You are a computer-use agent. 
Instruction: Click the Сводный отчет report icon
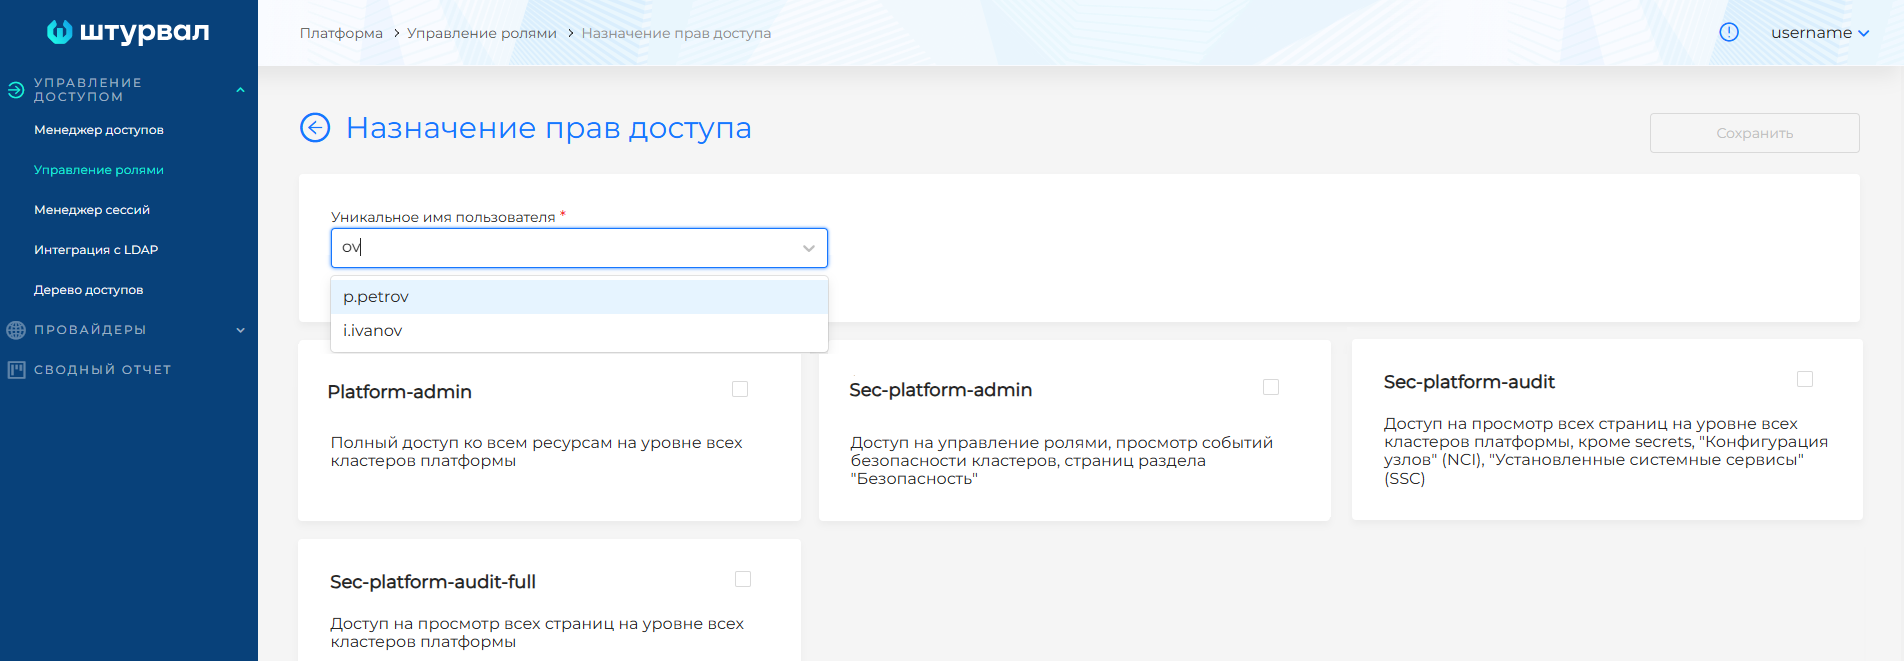(x=16, y=370)
